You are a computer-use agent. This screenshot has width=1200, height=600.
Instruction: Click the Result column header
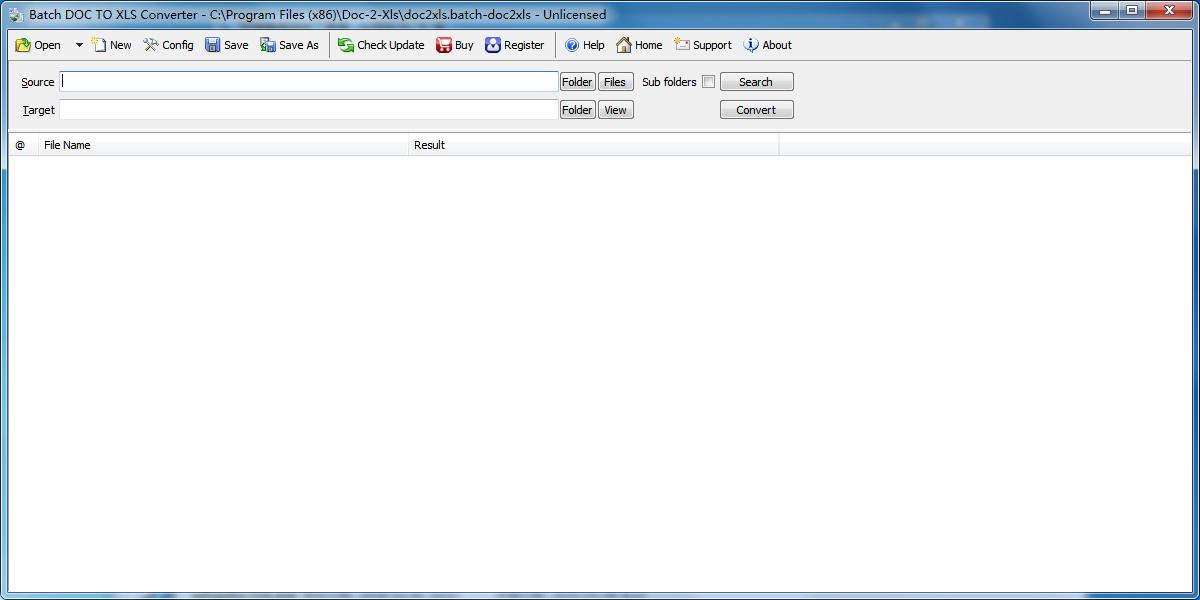[x=594, y=145]
